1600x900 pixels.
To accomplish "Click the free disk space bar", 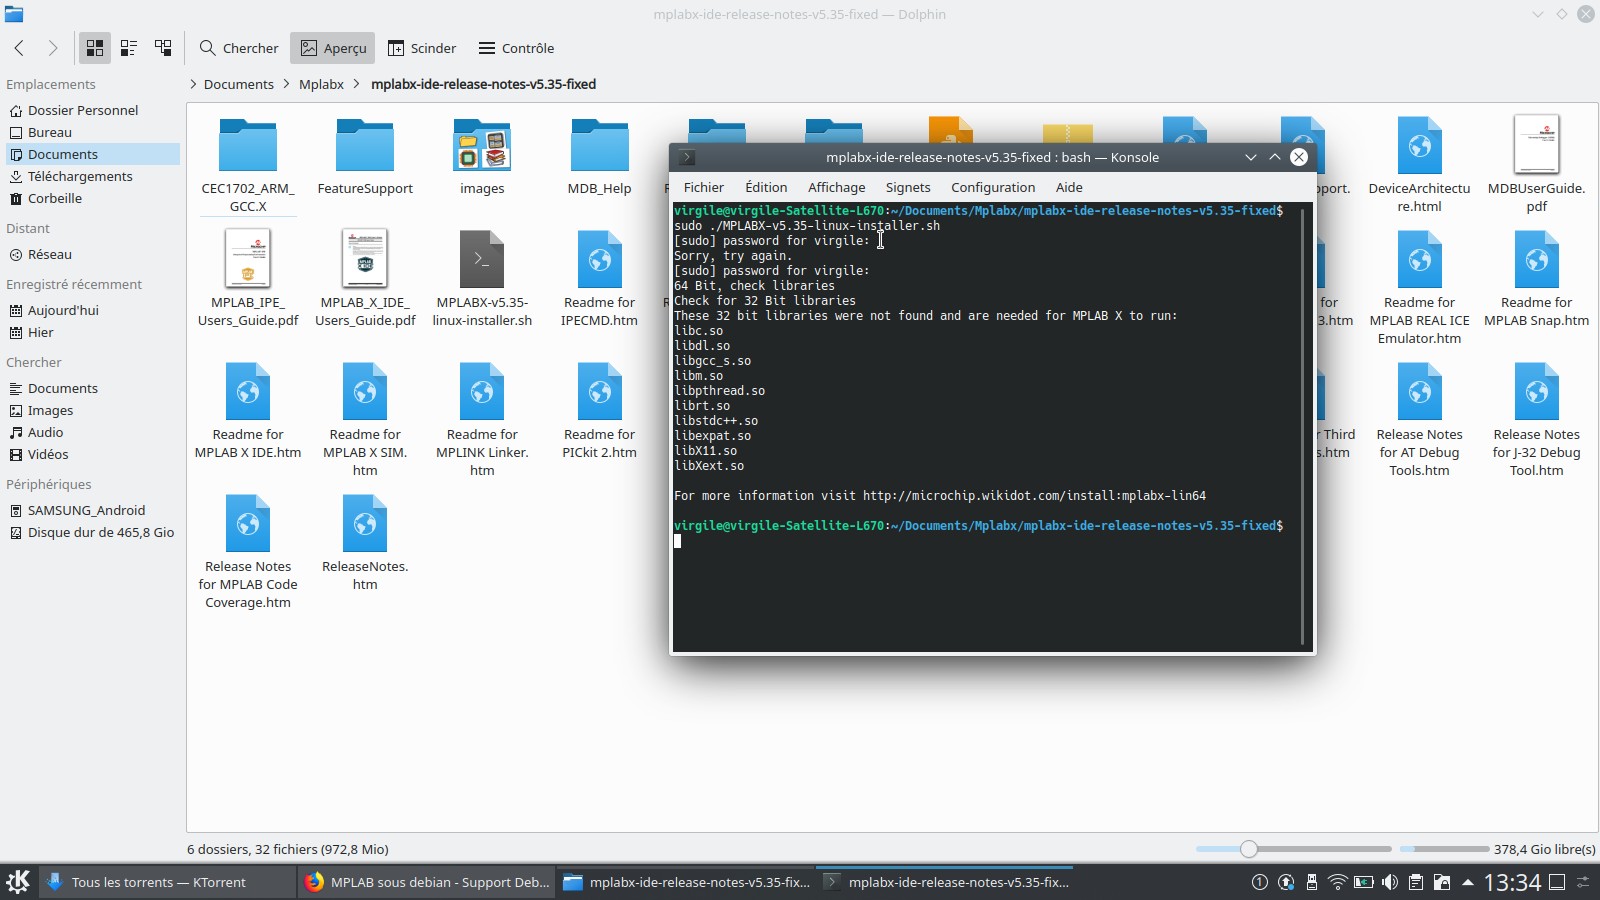I will pyautogui.click(x=1445, y=849).
